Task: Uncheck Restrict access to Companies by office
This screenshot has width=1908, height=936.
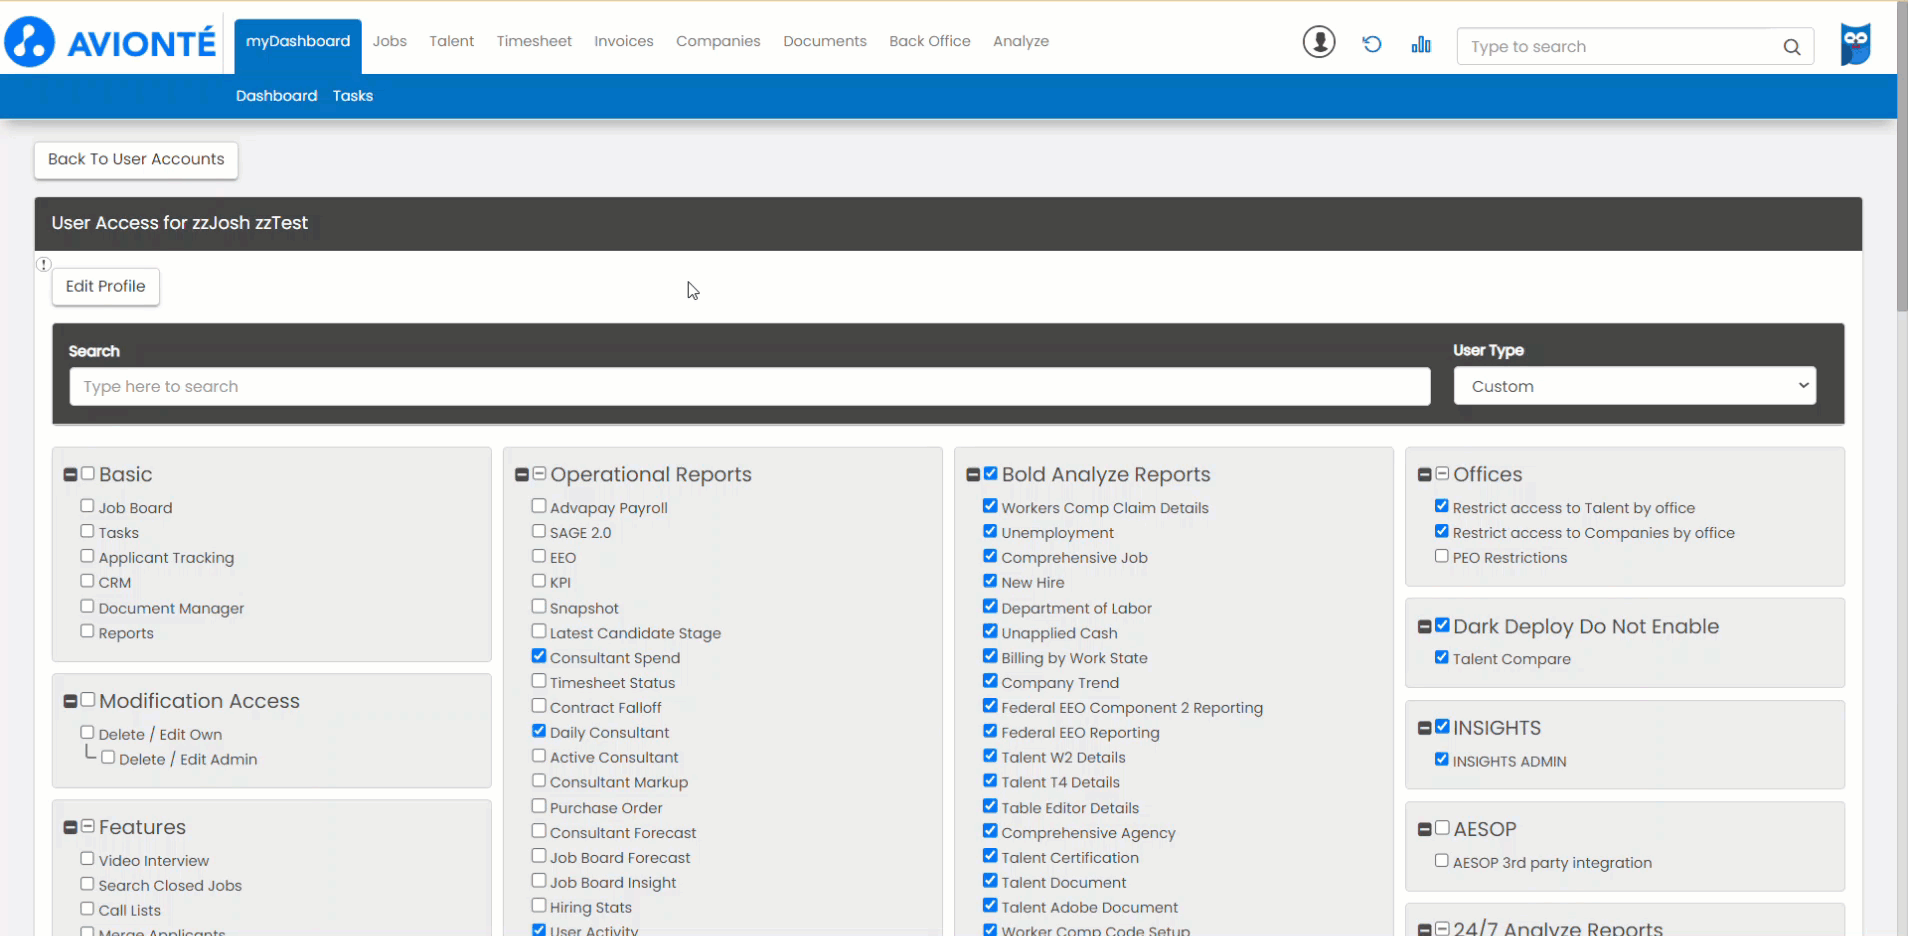Action: click(x=1442, y=531)
